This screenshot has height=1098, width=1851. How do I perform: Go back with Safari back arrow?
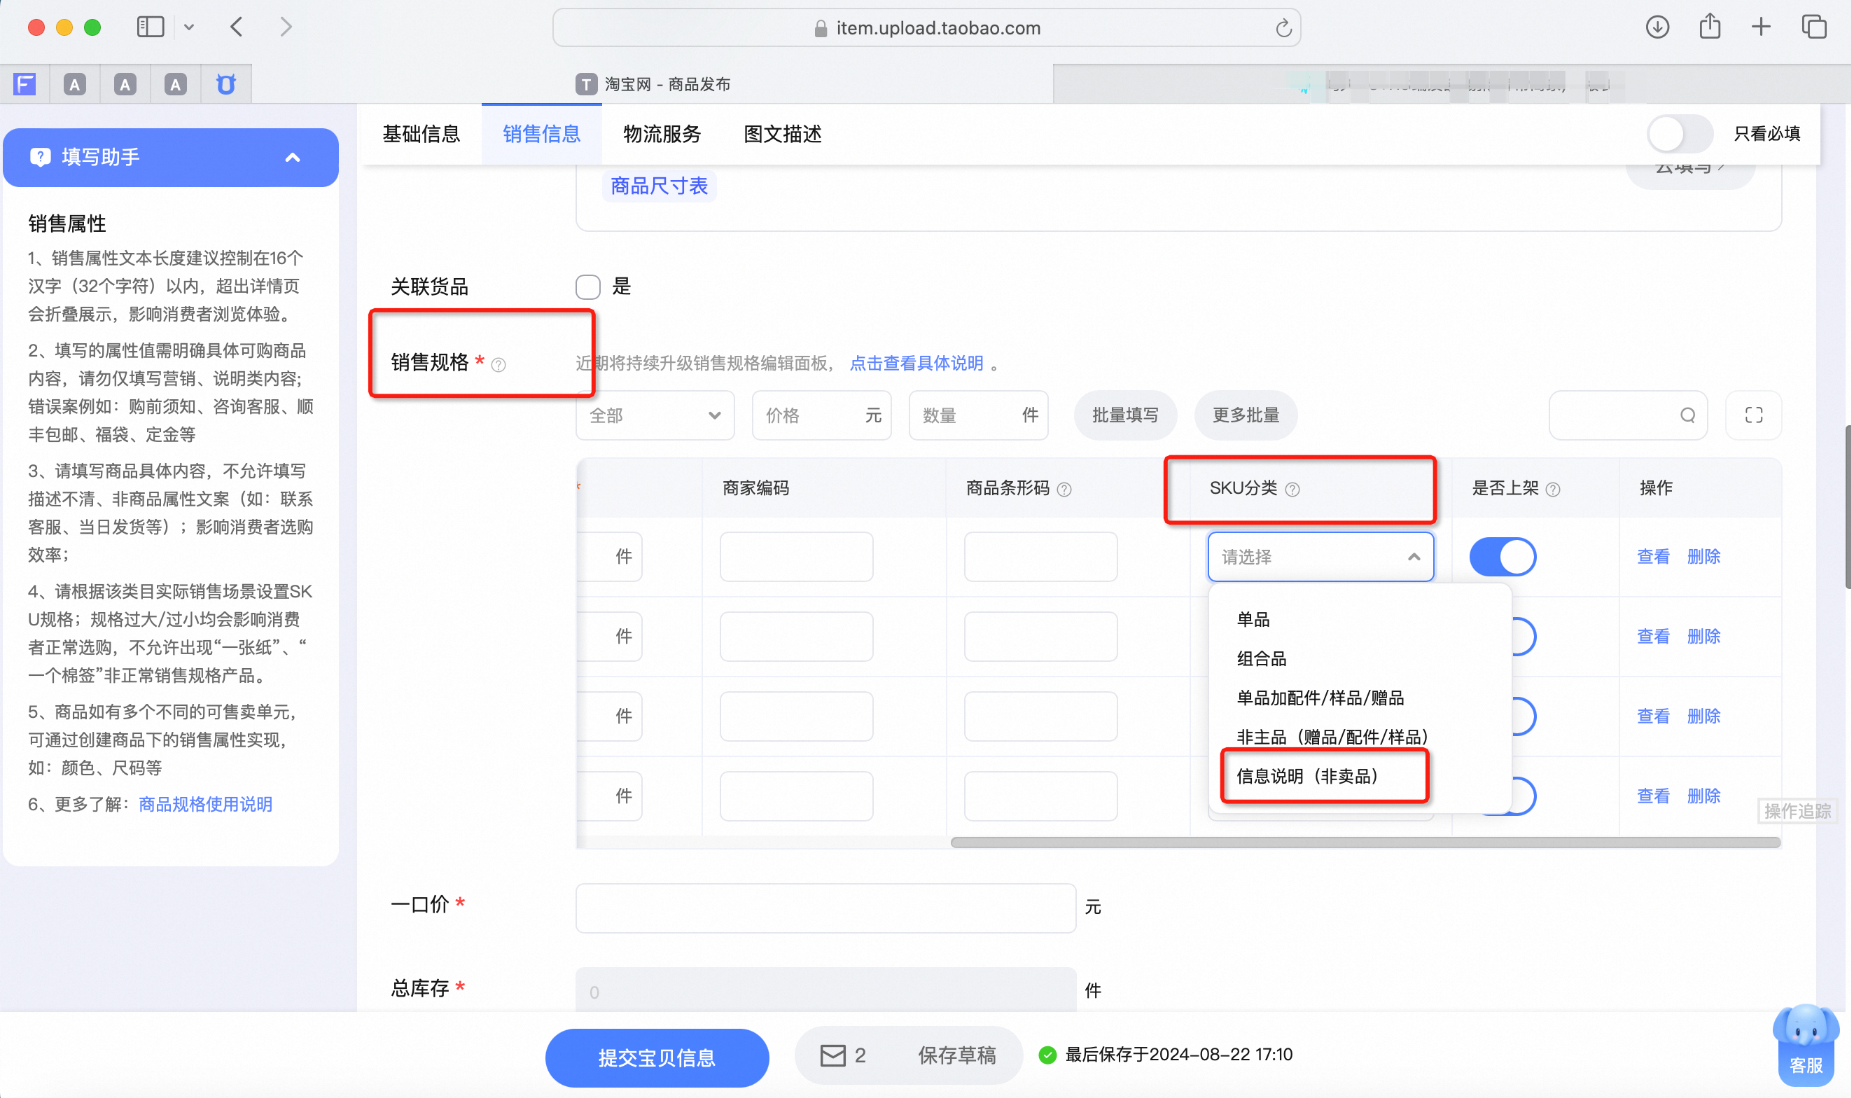[x=237, y=27]
